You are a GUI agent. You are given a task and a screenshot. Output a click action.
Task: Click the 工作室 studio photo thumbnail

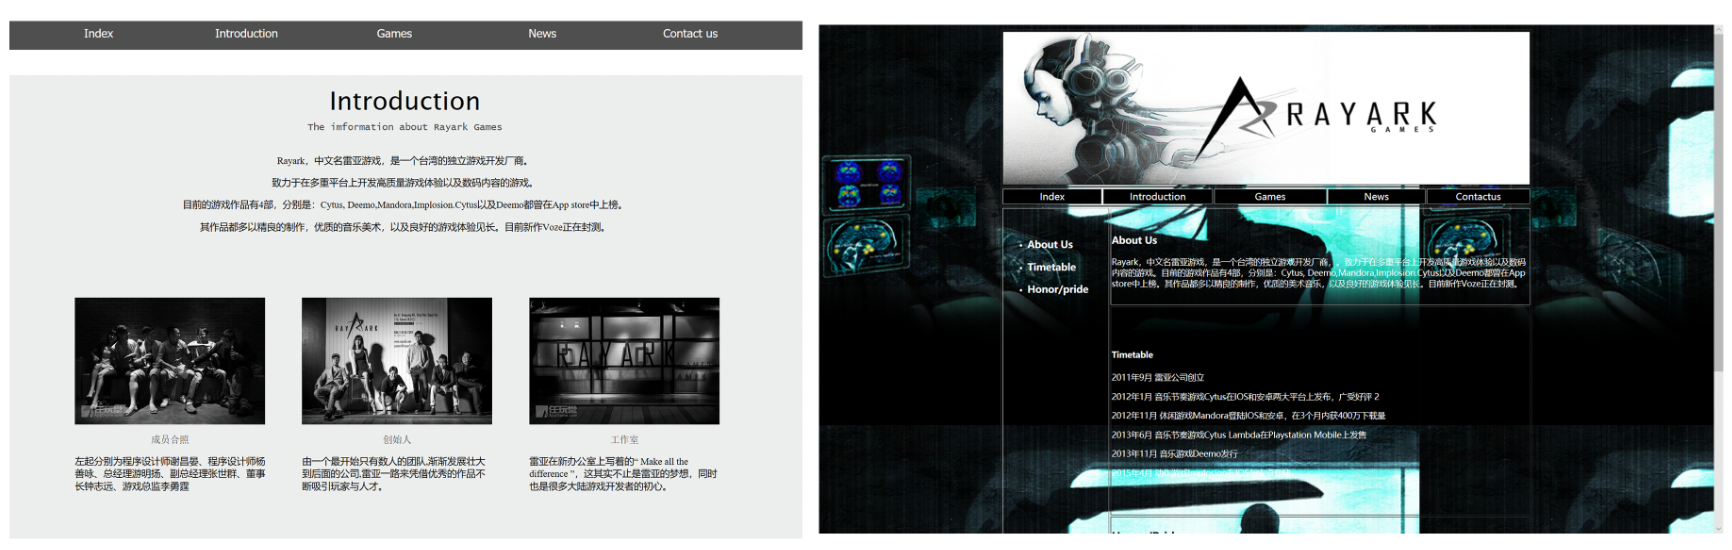pos(624,361)
